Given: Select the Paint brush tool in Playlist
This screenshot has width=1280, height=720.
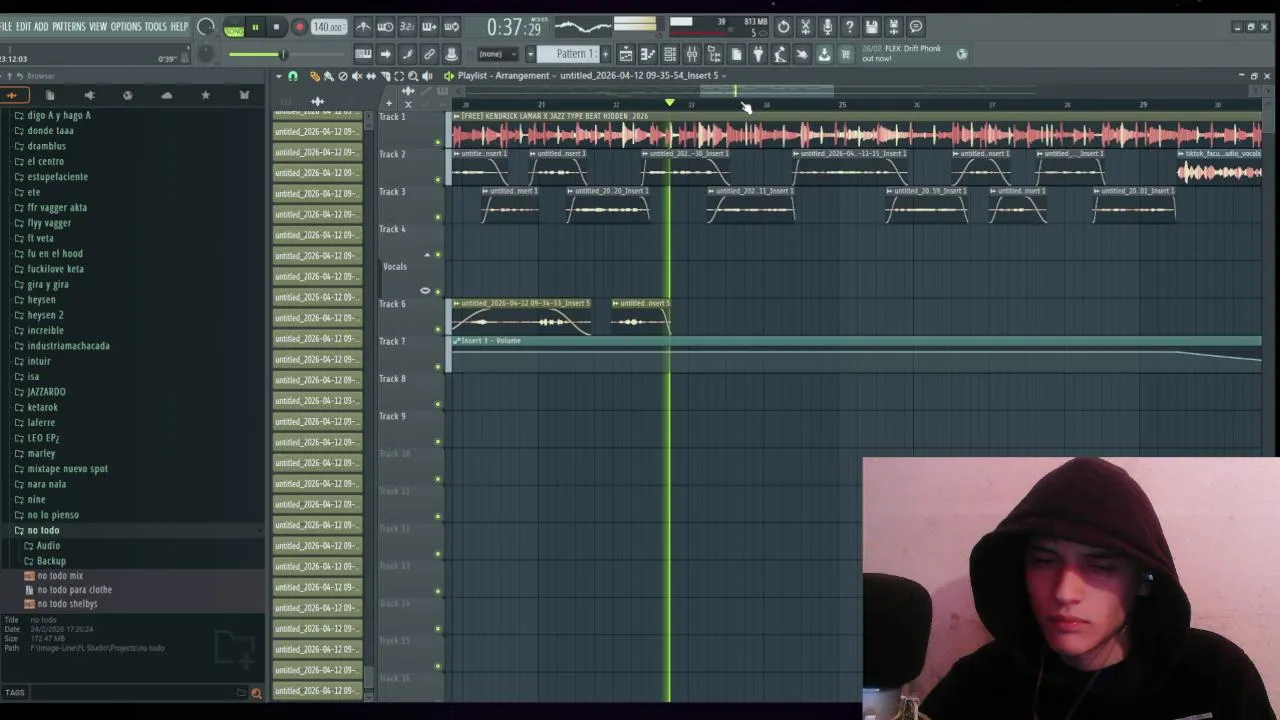Looking at the screenshot, I should click(329, 76).
